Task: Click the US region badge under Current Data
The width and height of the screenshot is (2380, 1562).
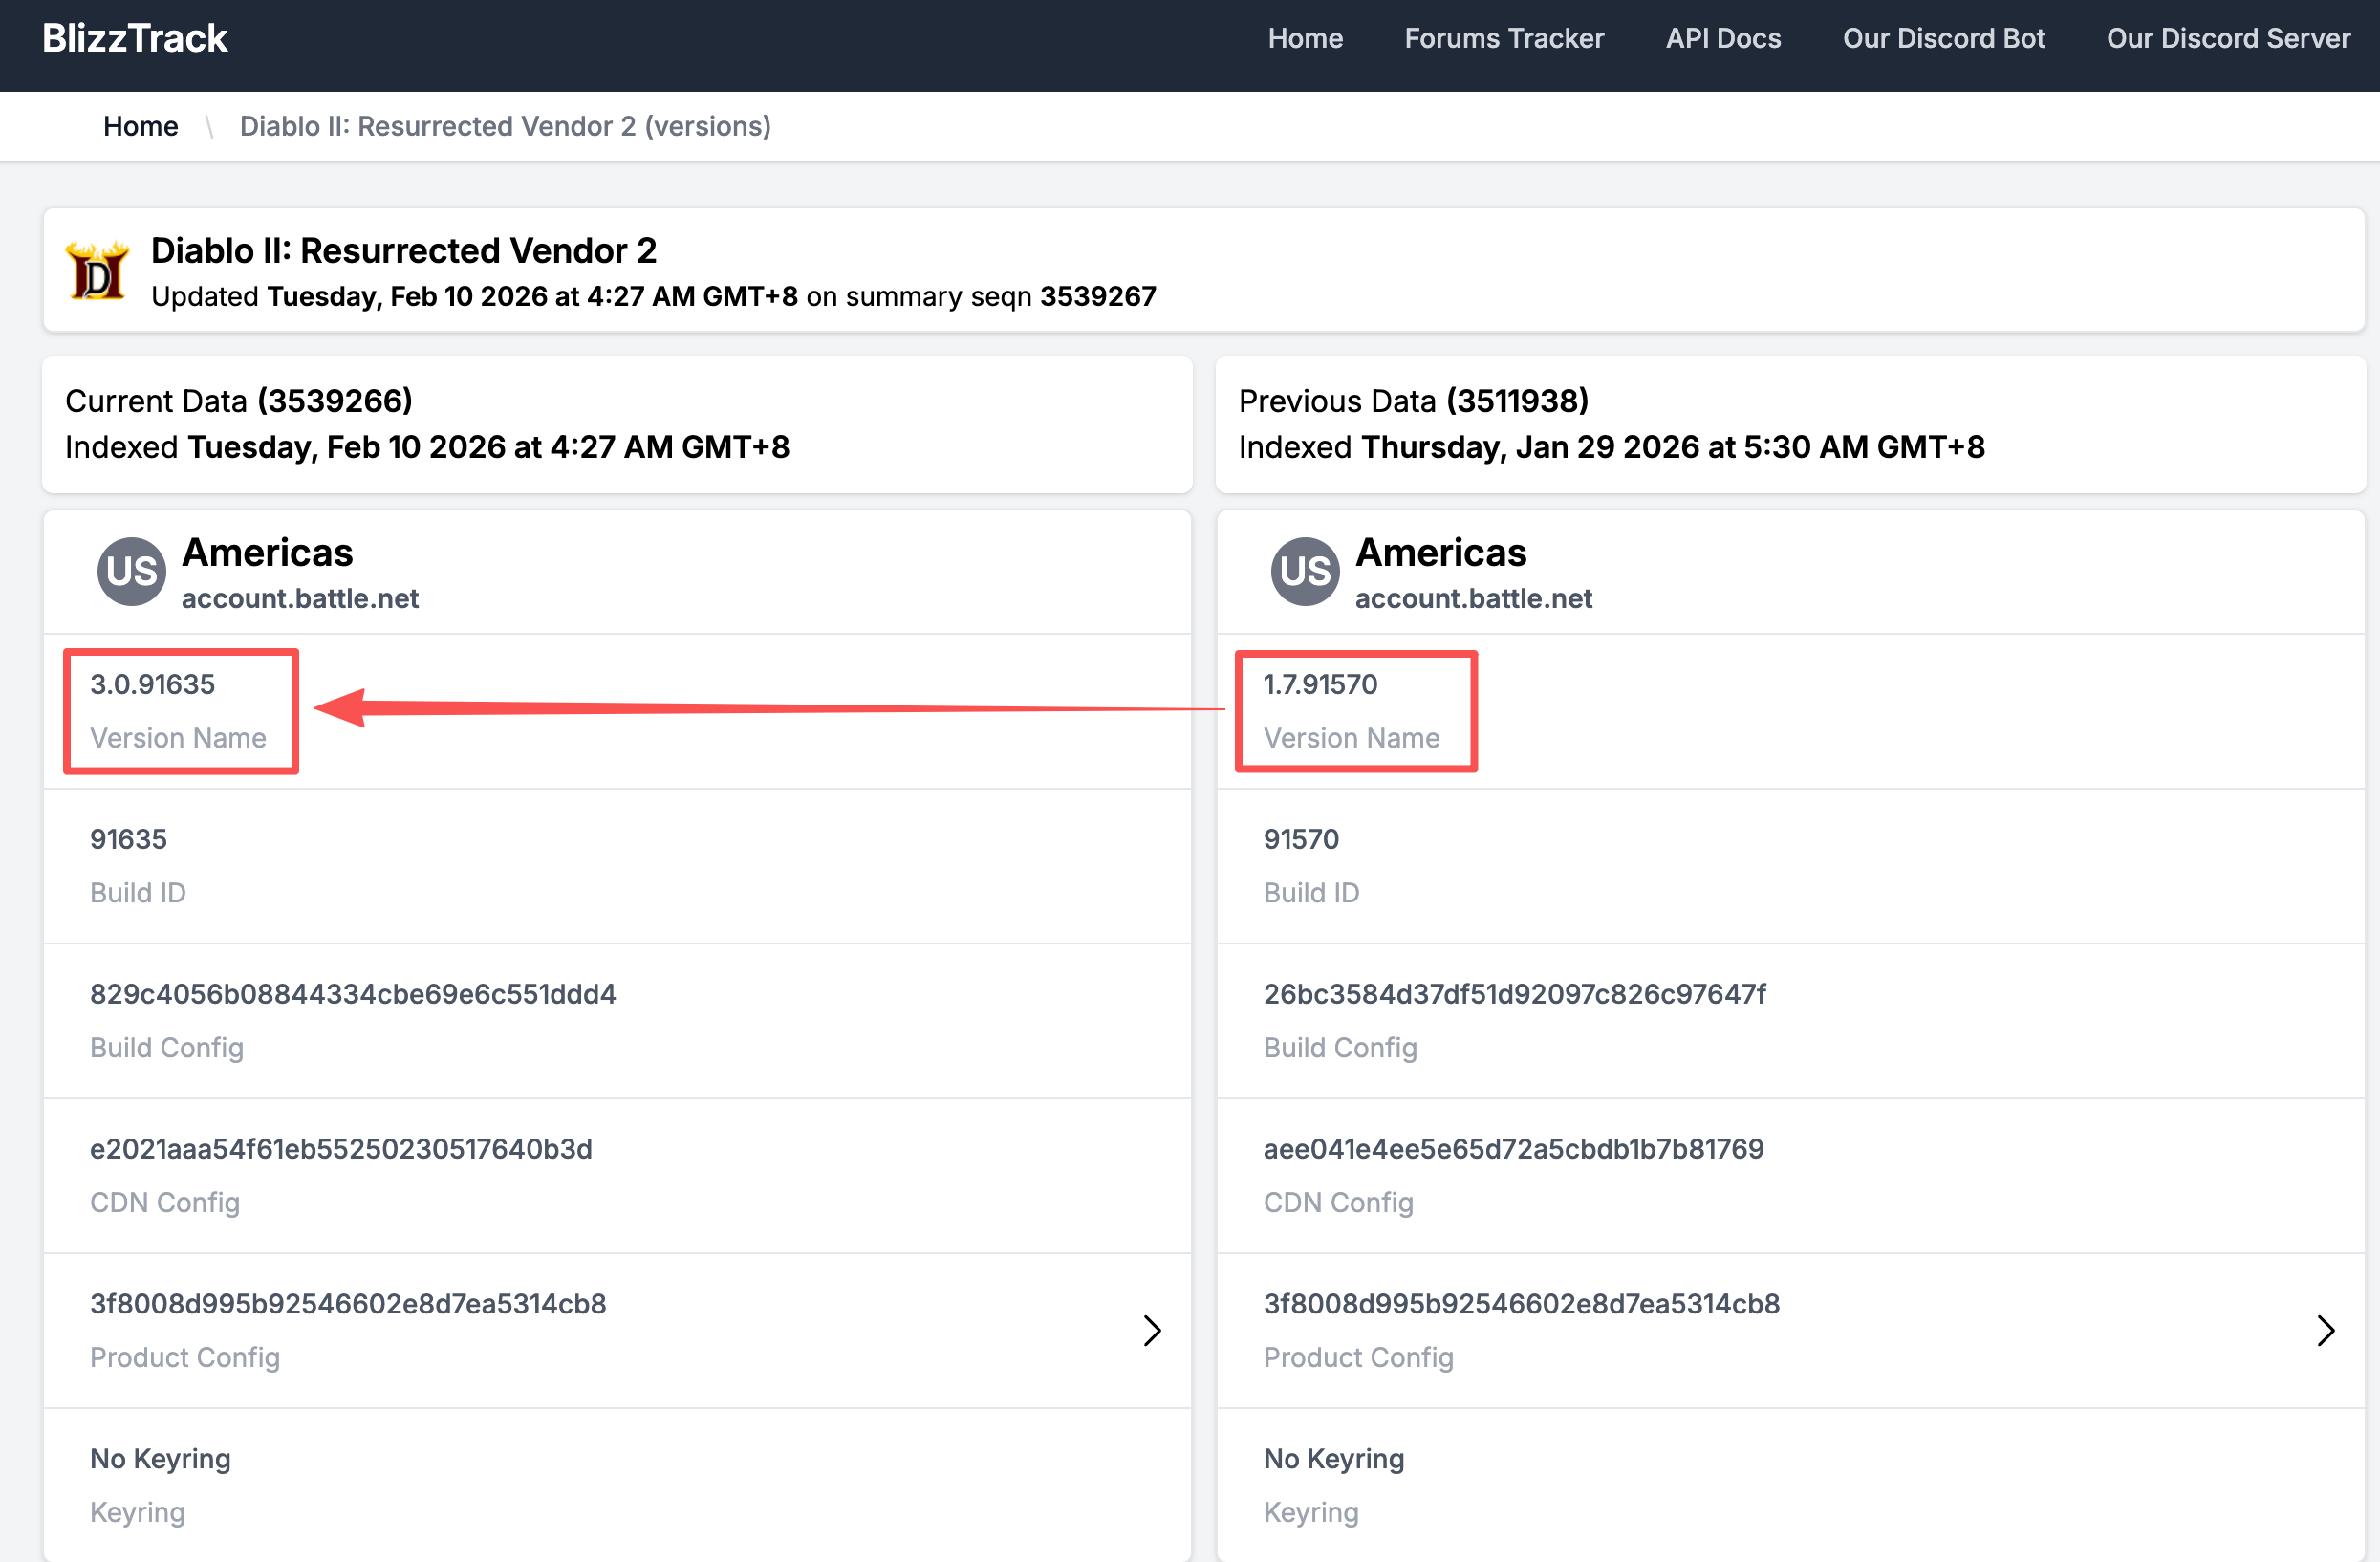Action: pyautogui.click(x=131, y=571)
